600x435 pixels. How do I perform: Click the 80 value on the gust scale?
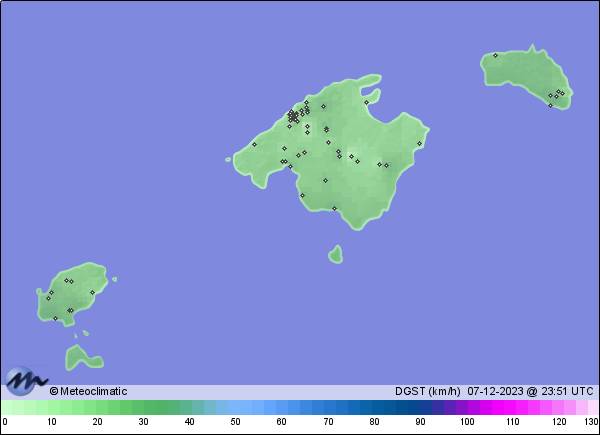[375, 422]
